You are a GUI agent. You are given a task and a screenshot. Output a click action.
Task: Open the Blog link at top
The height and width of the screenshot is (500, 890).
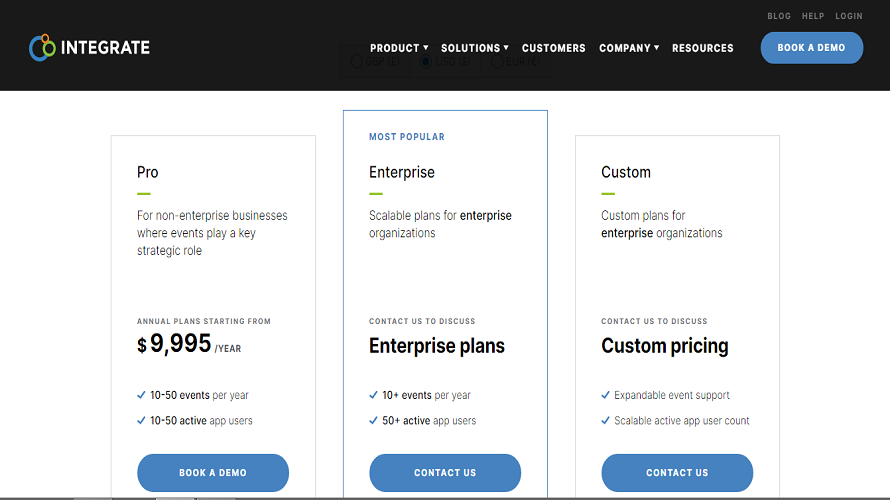[x=779, y=16]
